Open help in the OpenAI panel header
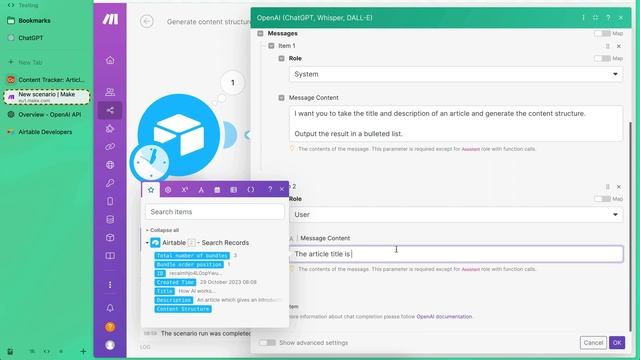Viewport: 640px width, 360px height. point(608,18)
